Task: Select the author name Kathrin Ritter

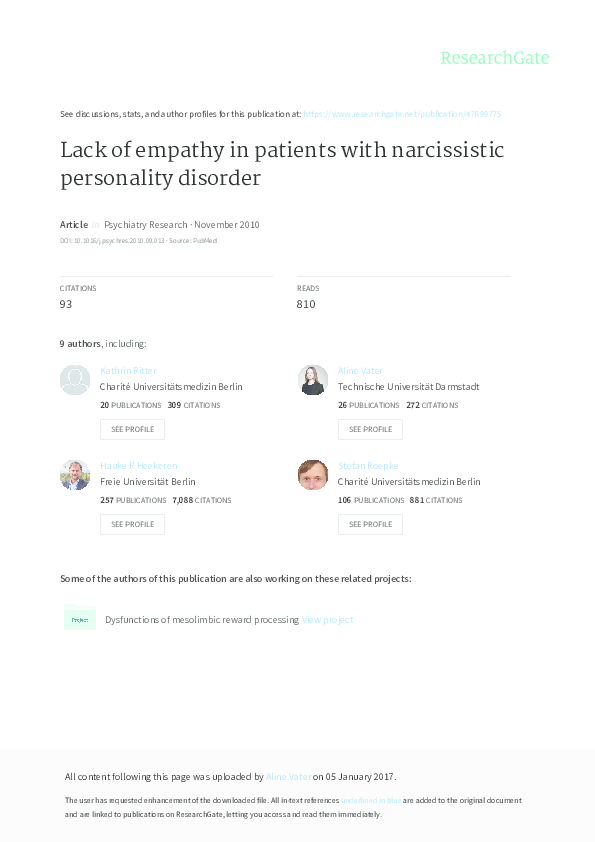Action: pos(130,370)
